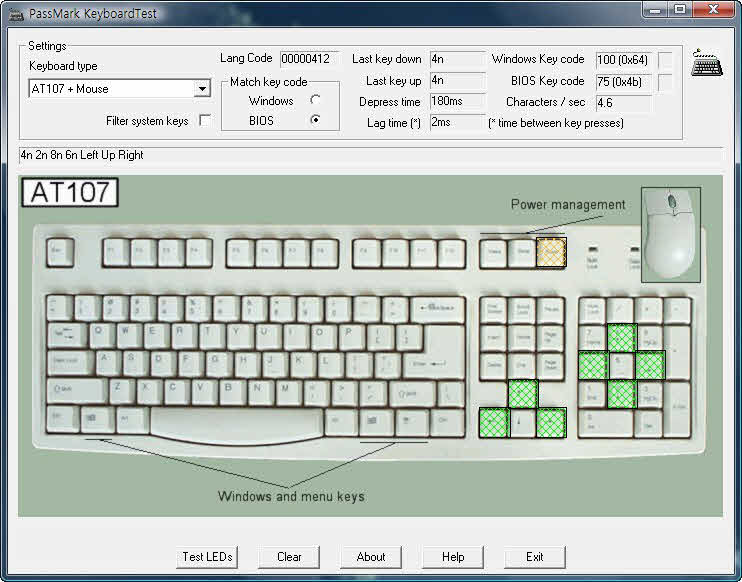The height and width of the screenshot is (582, 742).
Task: Open Help
Action: click(453, 557)
